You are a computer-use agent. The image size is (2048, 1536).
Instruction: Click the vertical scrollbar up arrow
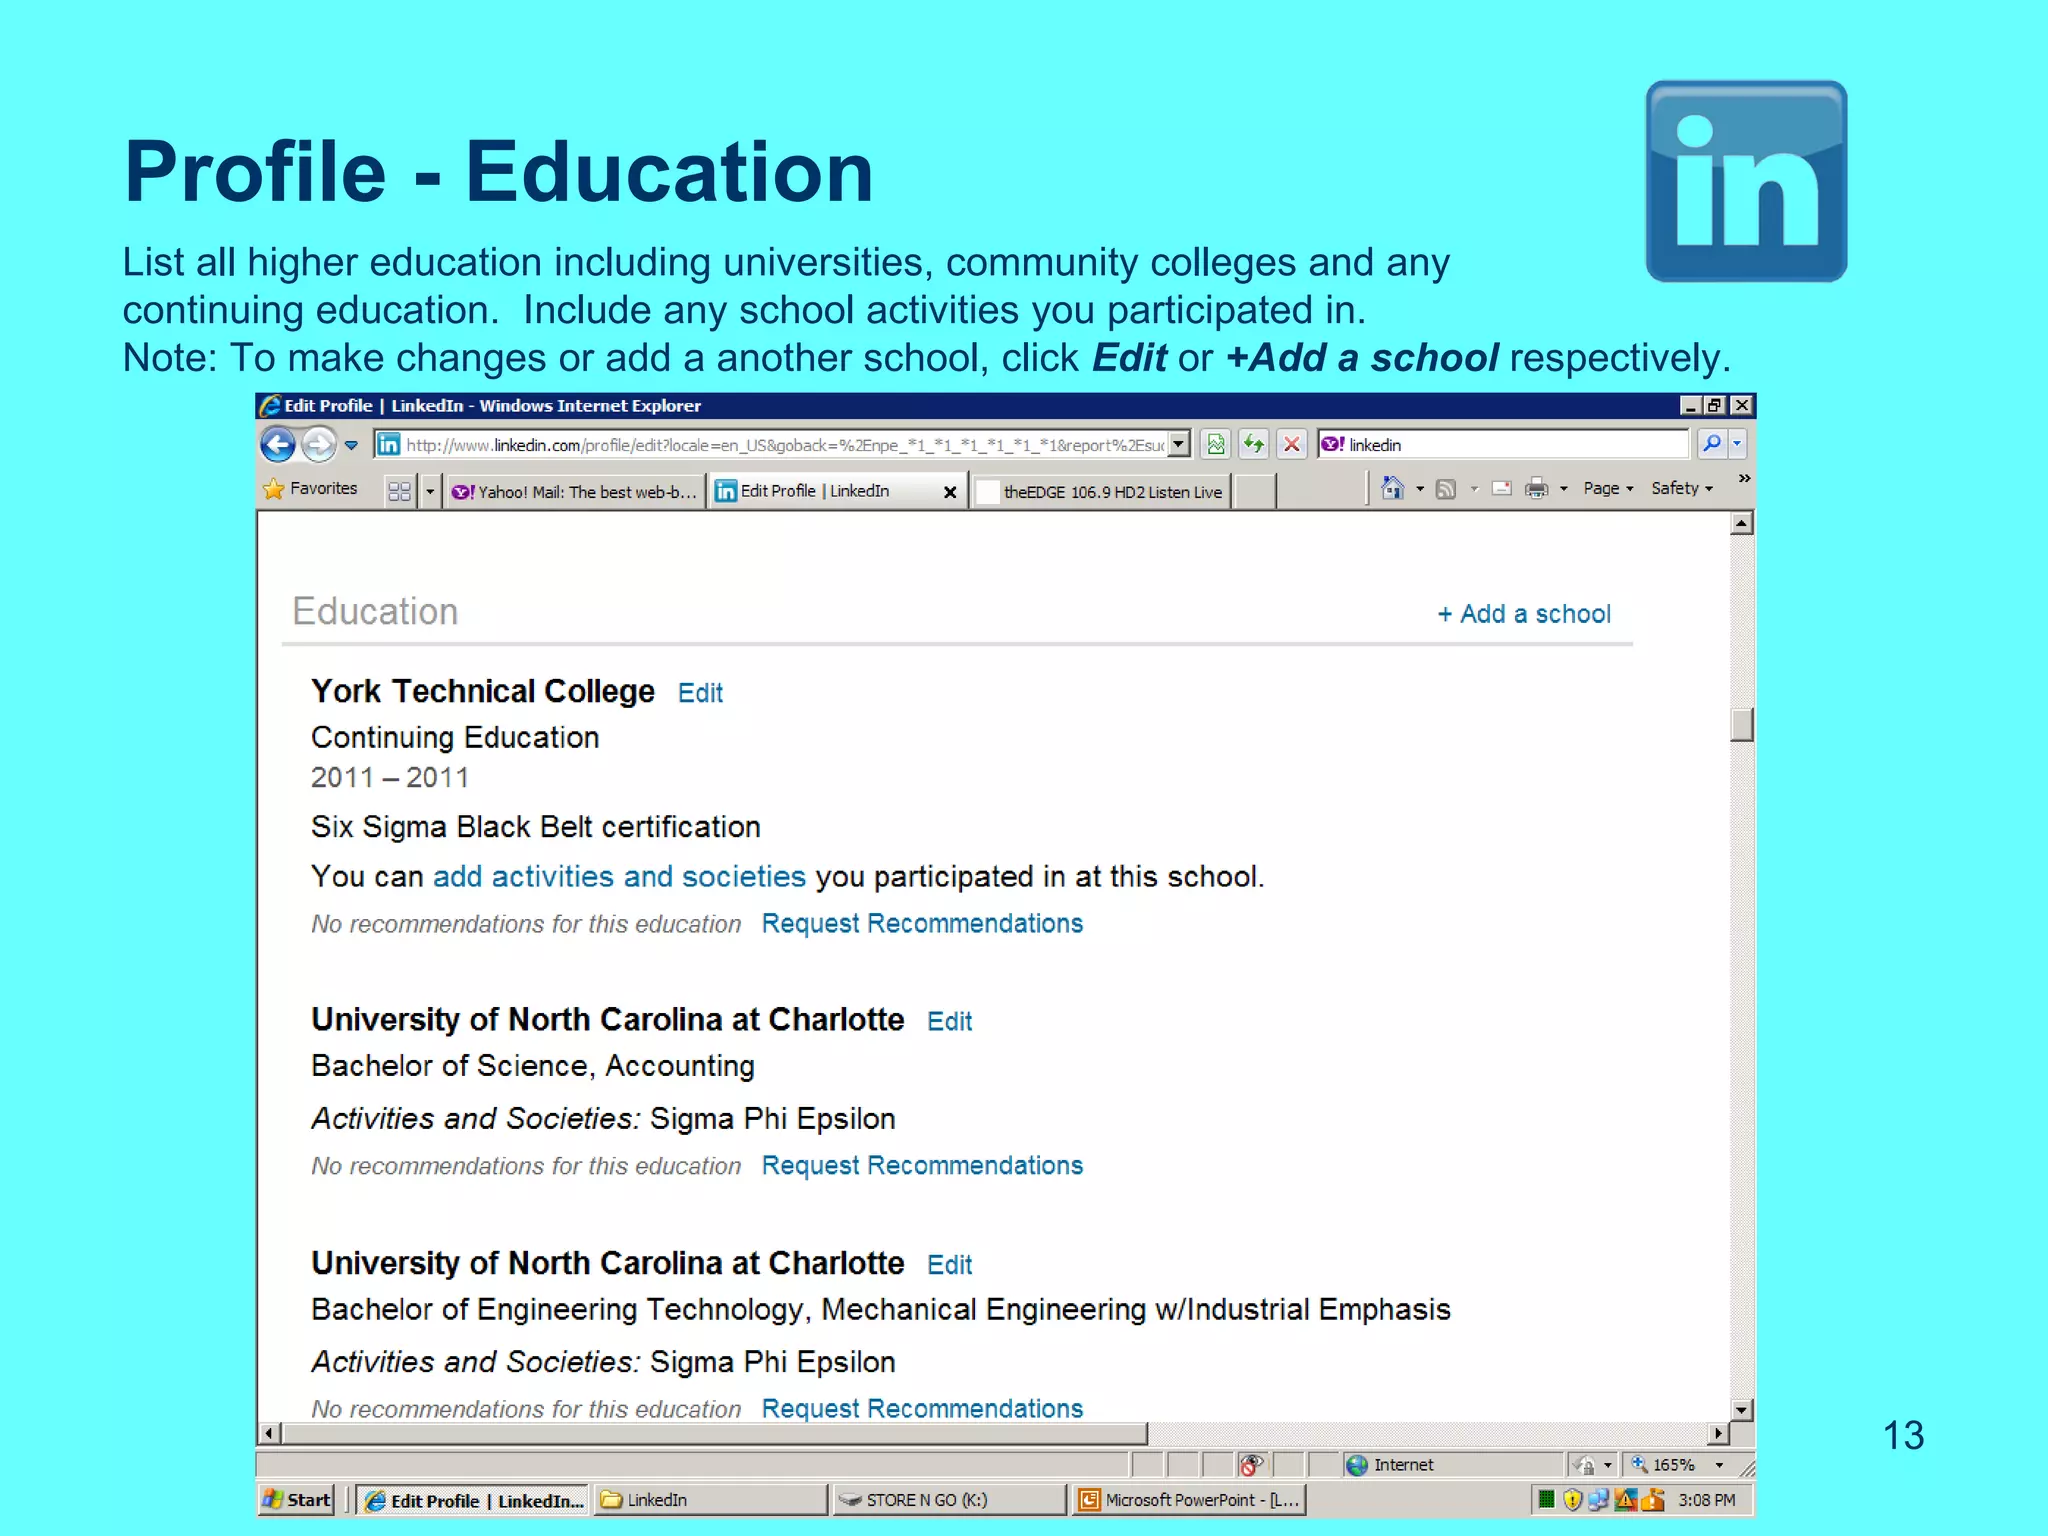click(1741, 523)
